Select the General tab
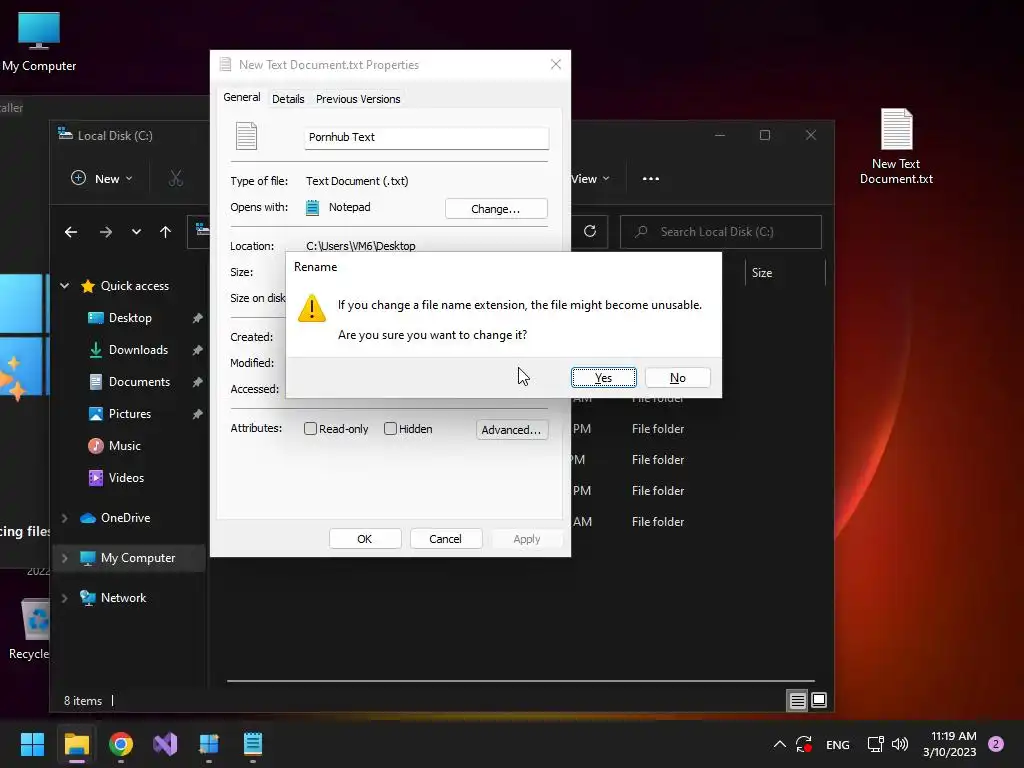 tap(242, 97)
